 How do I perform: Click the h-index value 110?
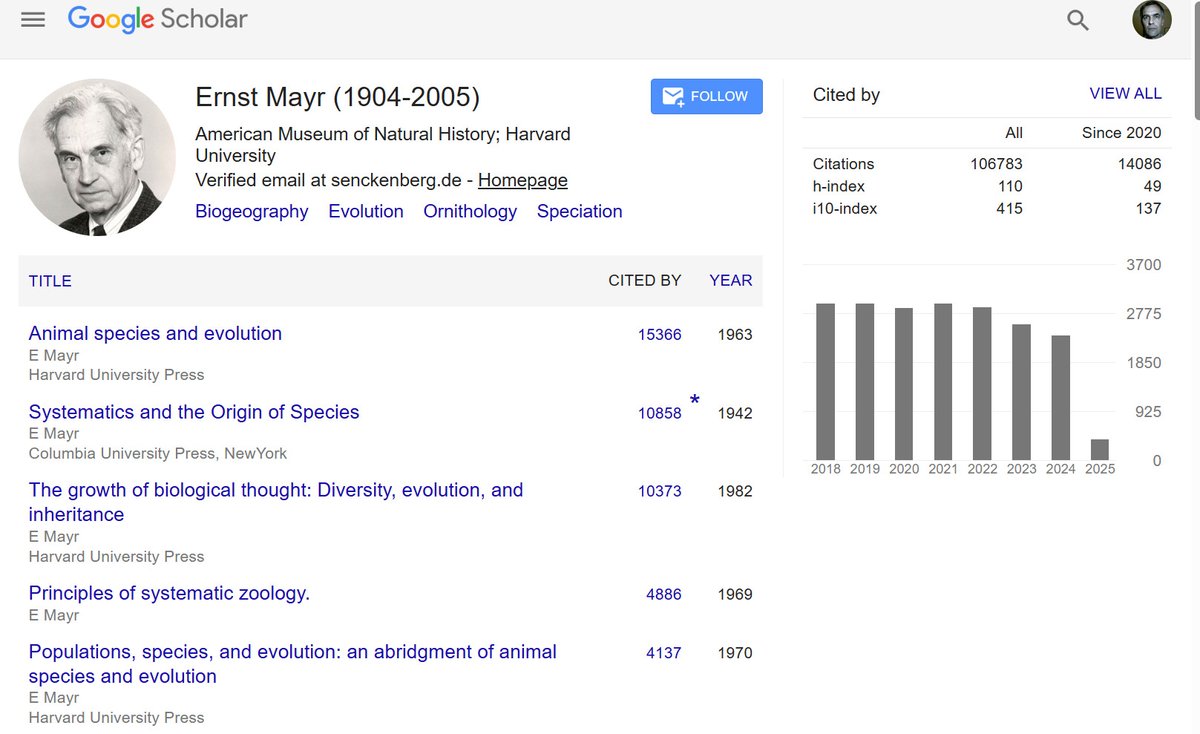pos(1010,186)
